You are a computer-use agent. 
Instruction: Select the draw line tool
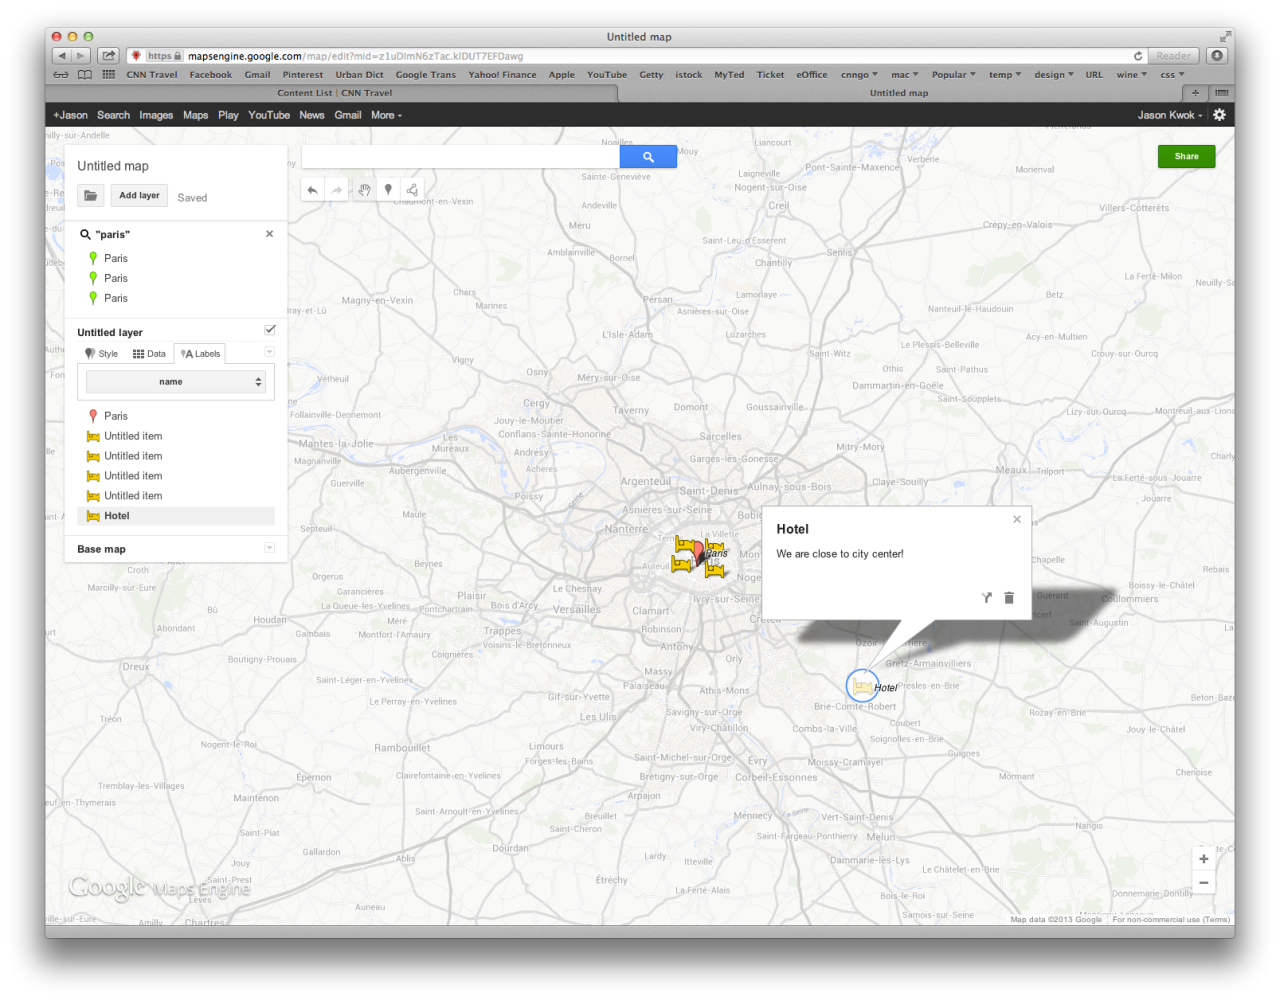(412, 190)
